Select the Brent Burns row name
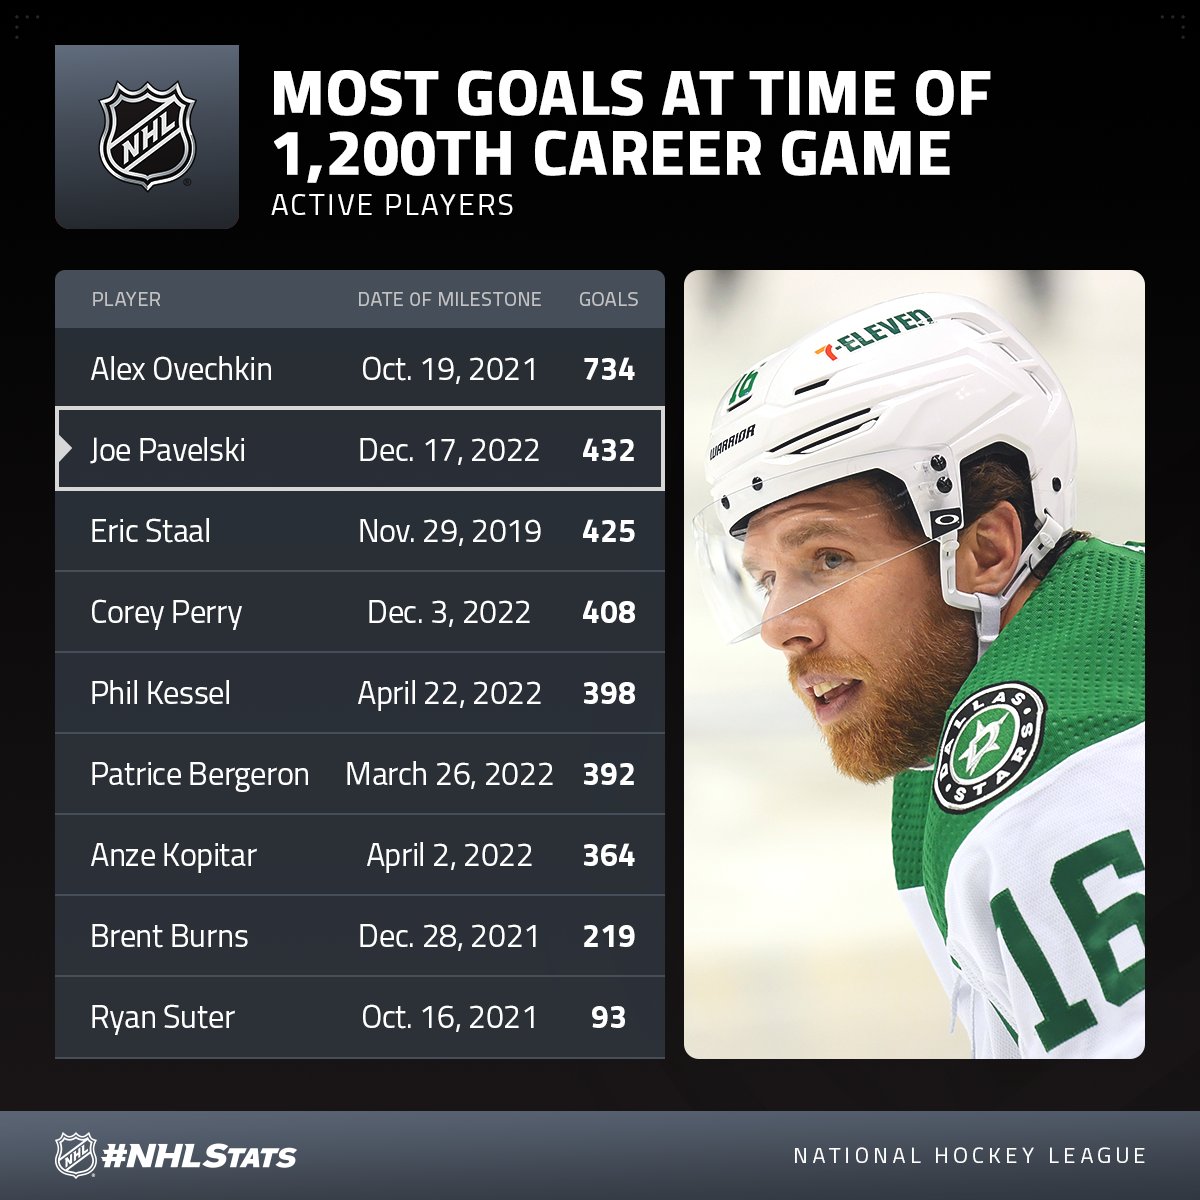Viewport: 1200px width, 1200px height. pyautogui.click(x=169, y=936)
